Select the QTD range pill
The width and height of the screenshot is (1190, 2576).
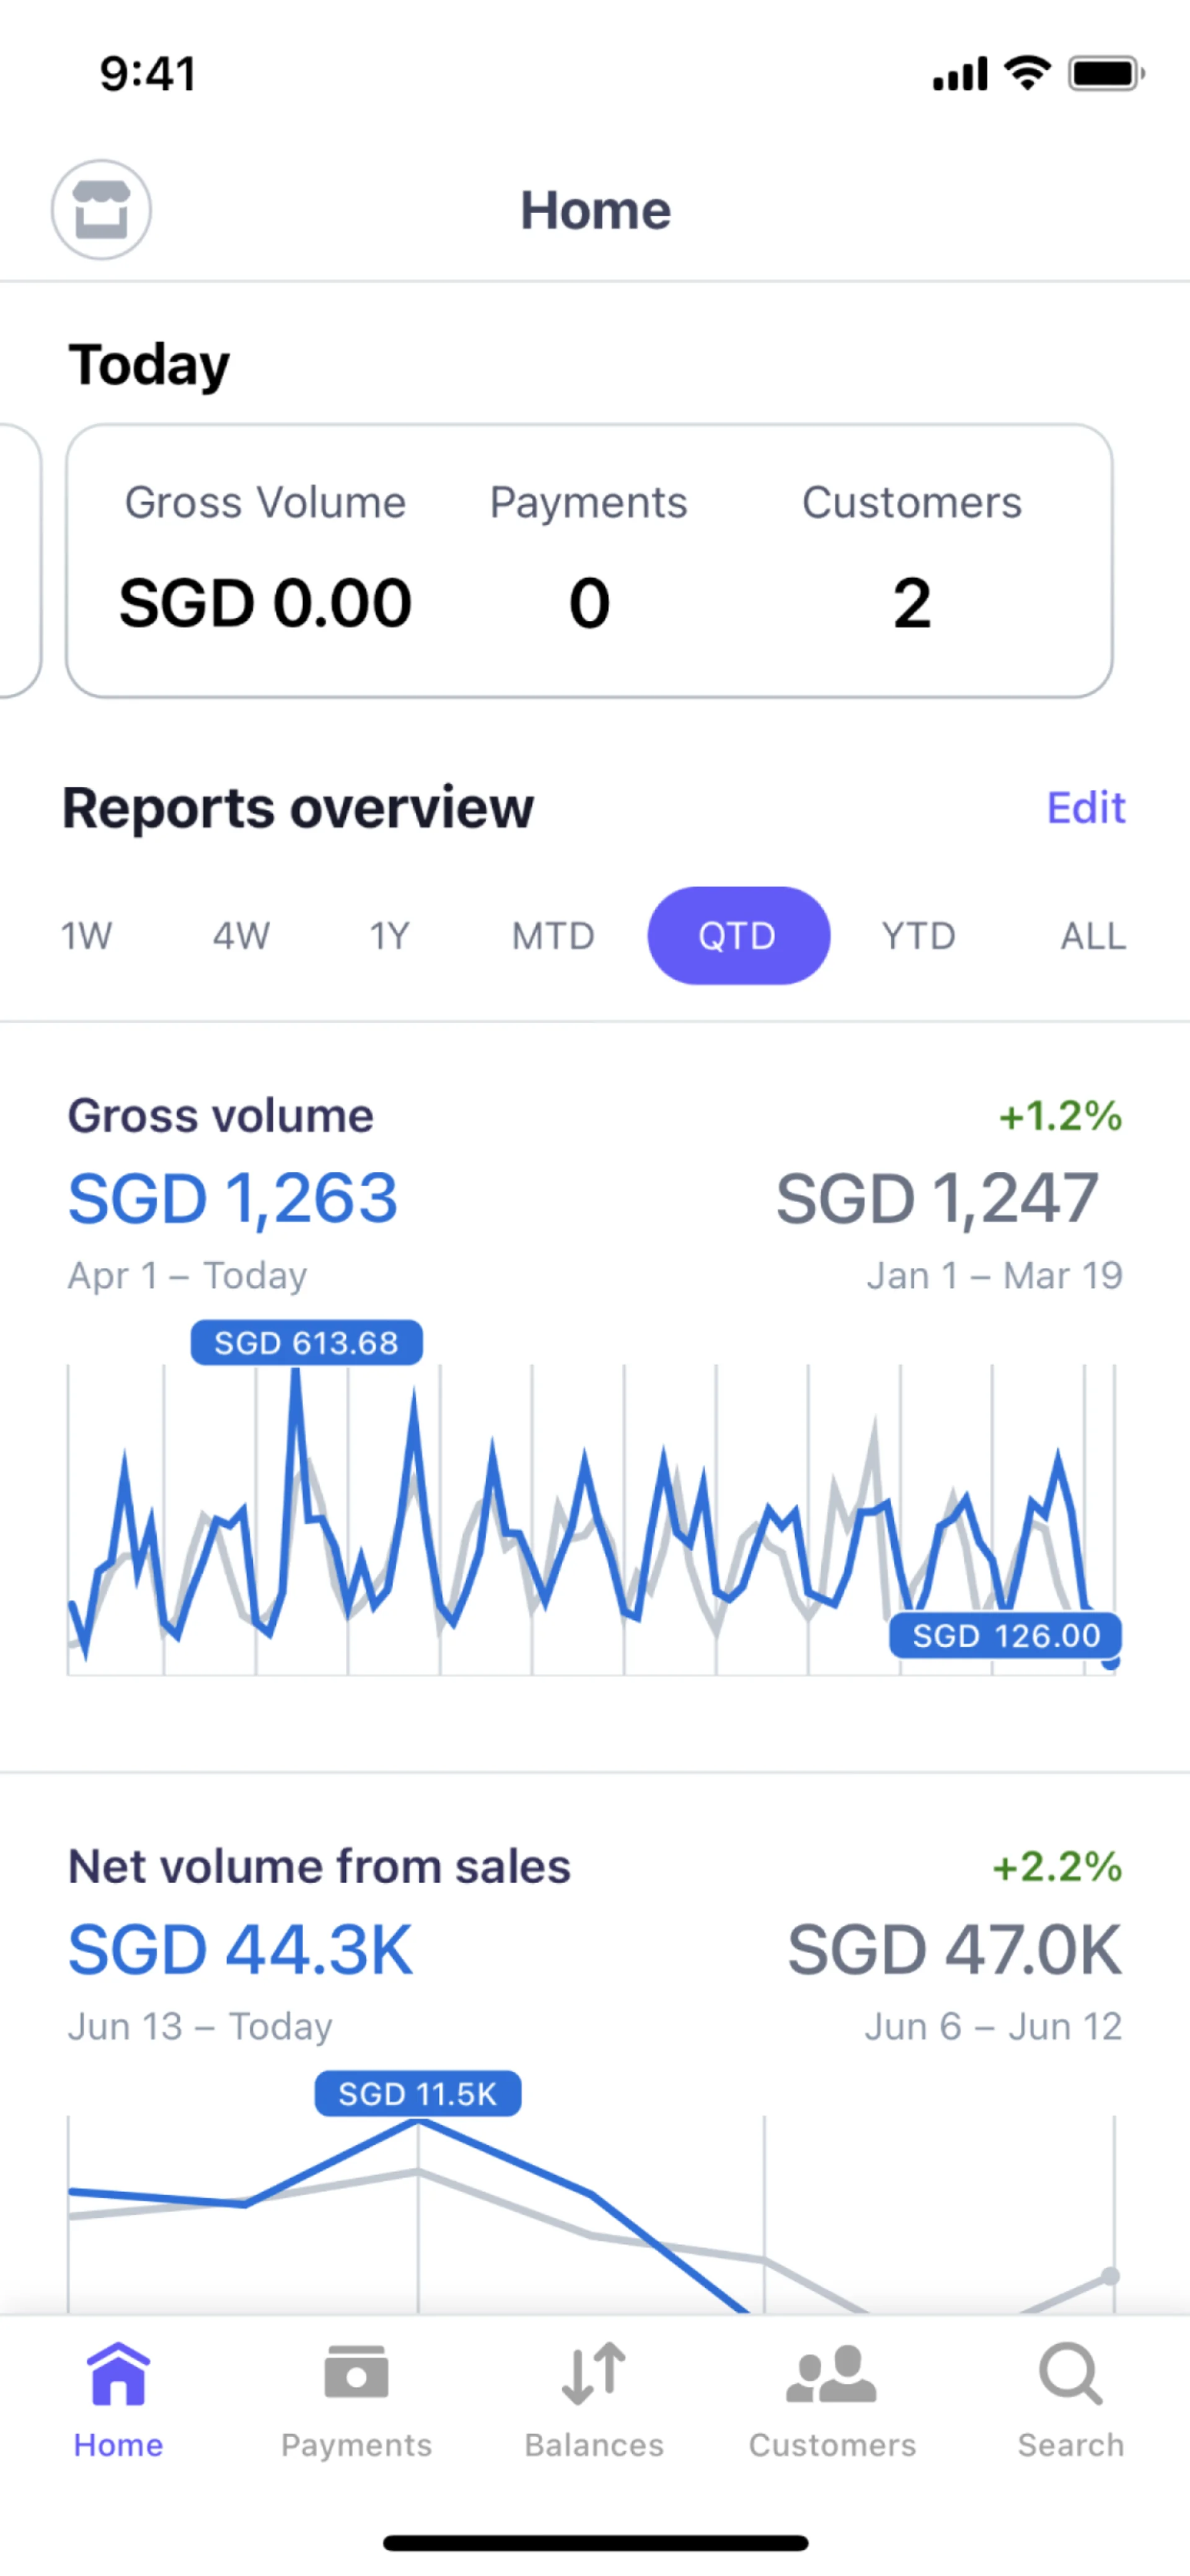738,936
